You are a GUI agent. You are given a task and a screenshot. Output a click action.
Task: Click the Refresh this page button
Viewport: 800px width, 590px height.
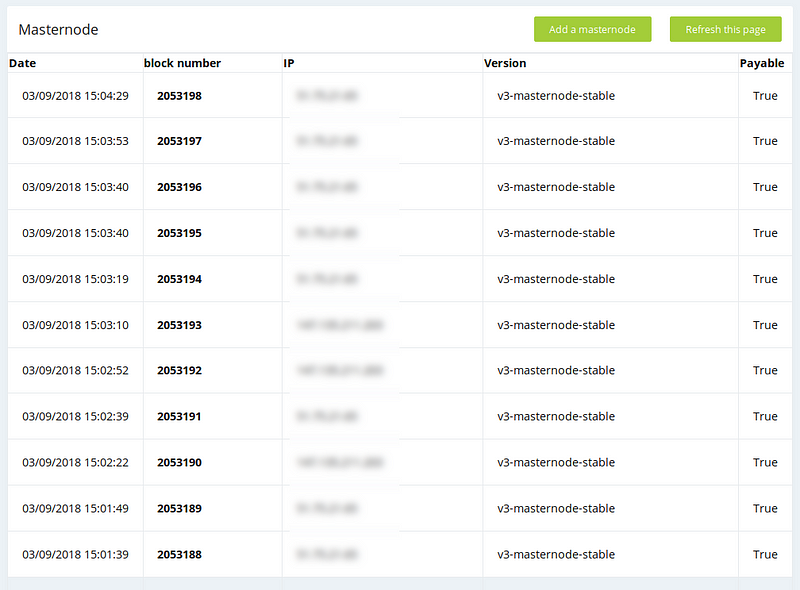pyautogui.click(x=726, y=29)
